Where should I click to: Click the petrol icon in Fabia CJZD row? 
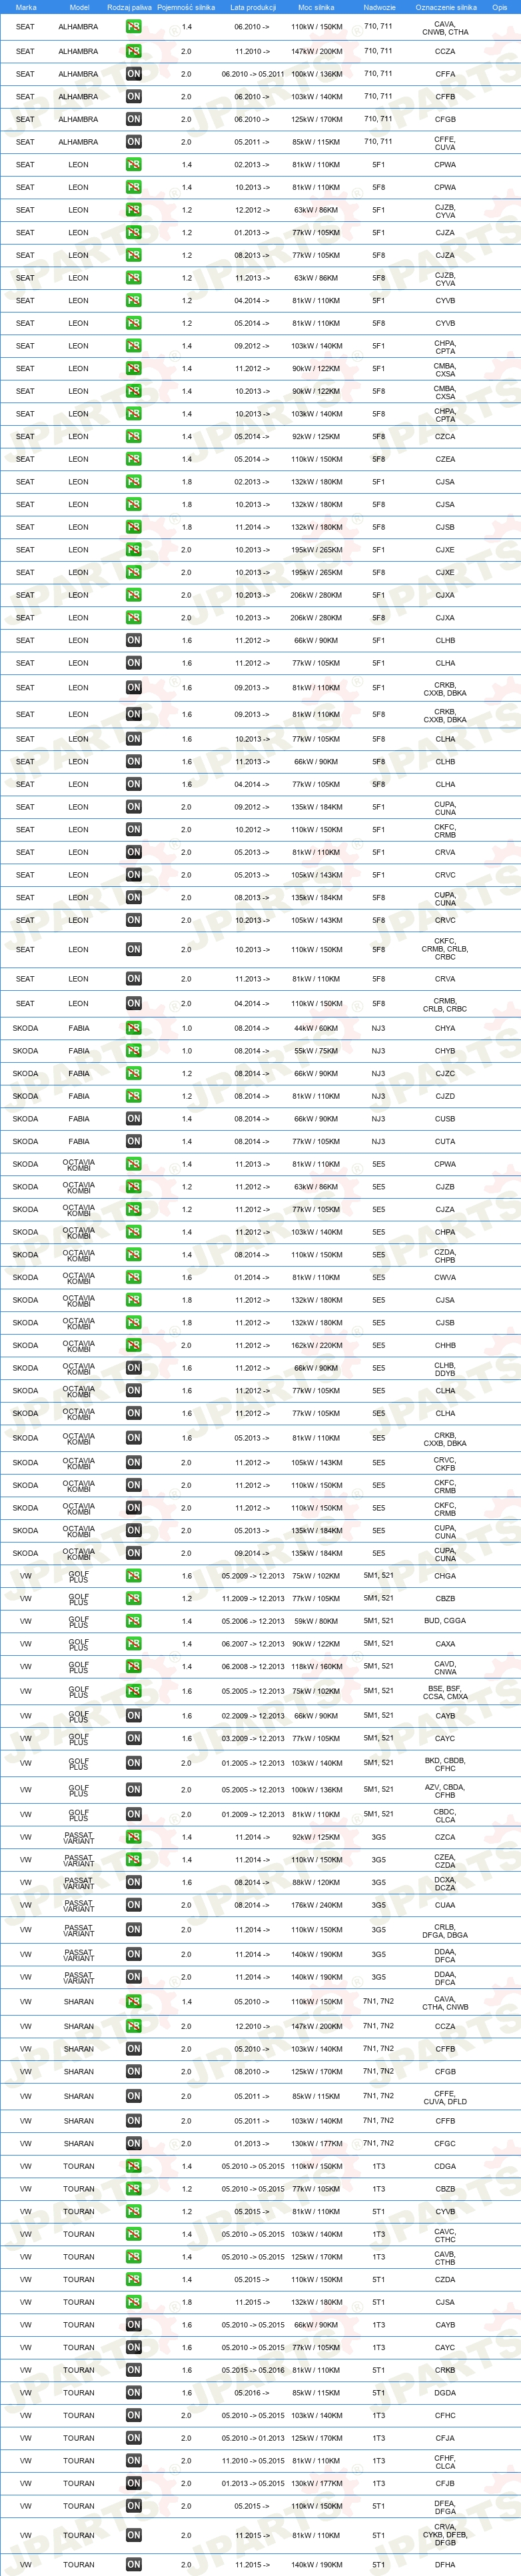(133, 1096)
